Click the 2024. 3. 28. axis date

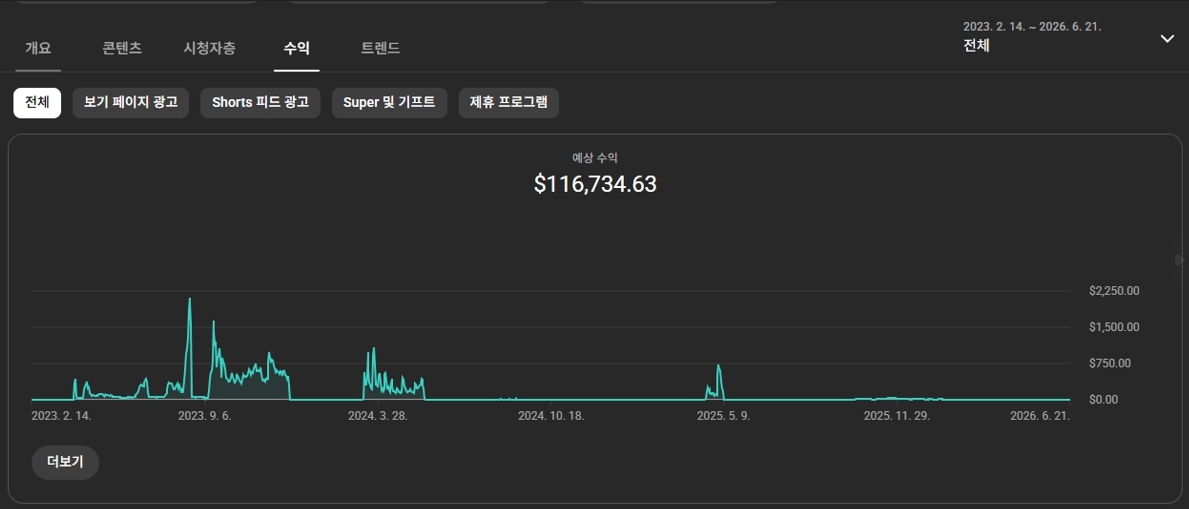pyautogui.click(x=378, y=416)
